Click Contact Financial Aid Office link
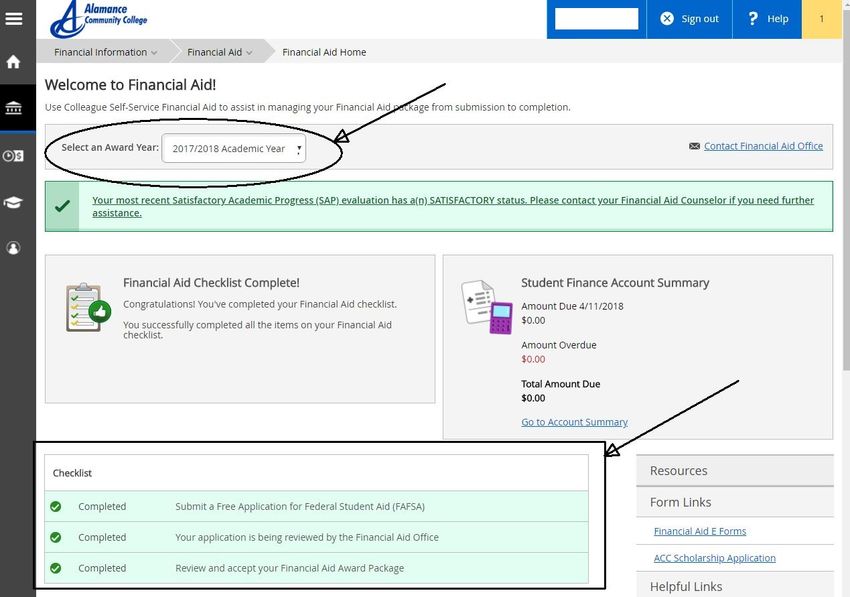The width and height of the screenshot is (850, 597). (x=763, y=146)
